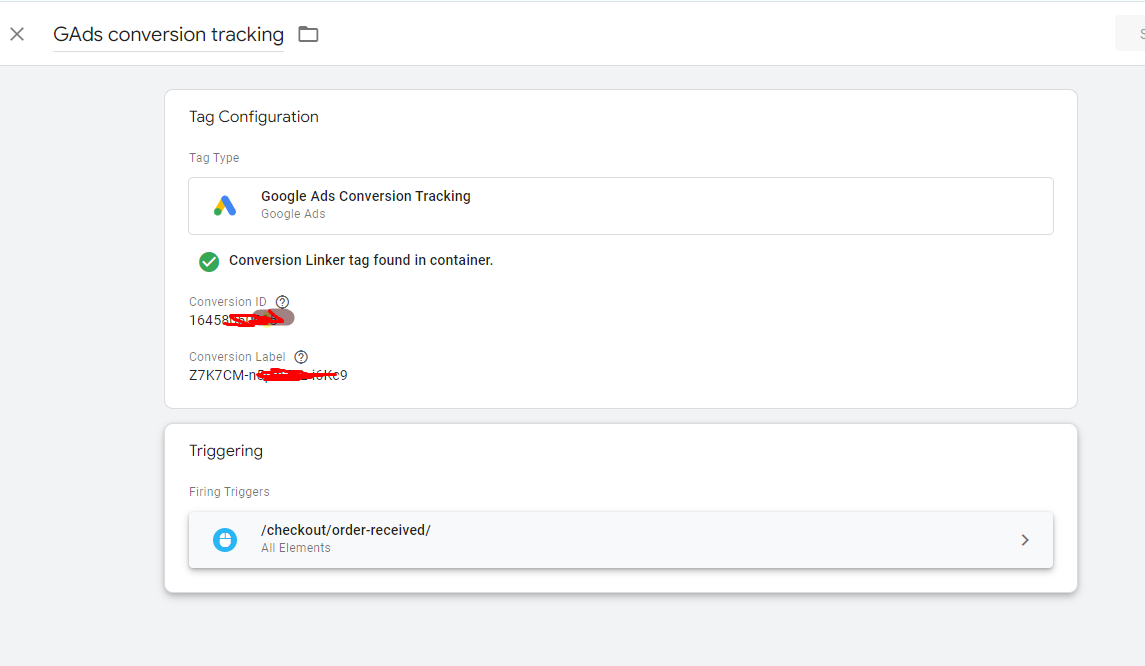The width and height of the screenshot is (1145, 666).
Task: Close the tag editor with the X icon
Action: (x=17, y=34)
